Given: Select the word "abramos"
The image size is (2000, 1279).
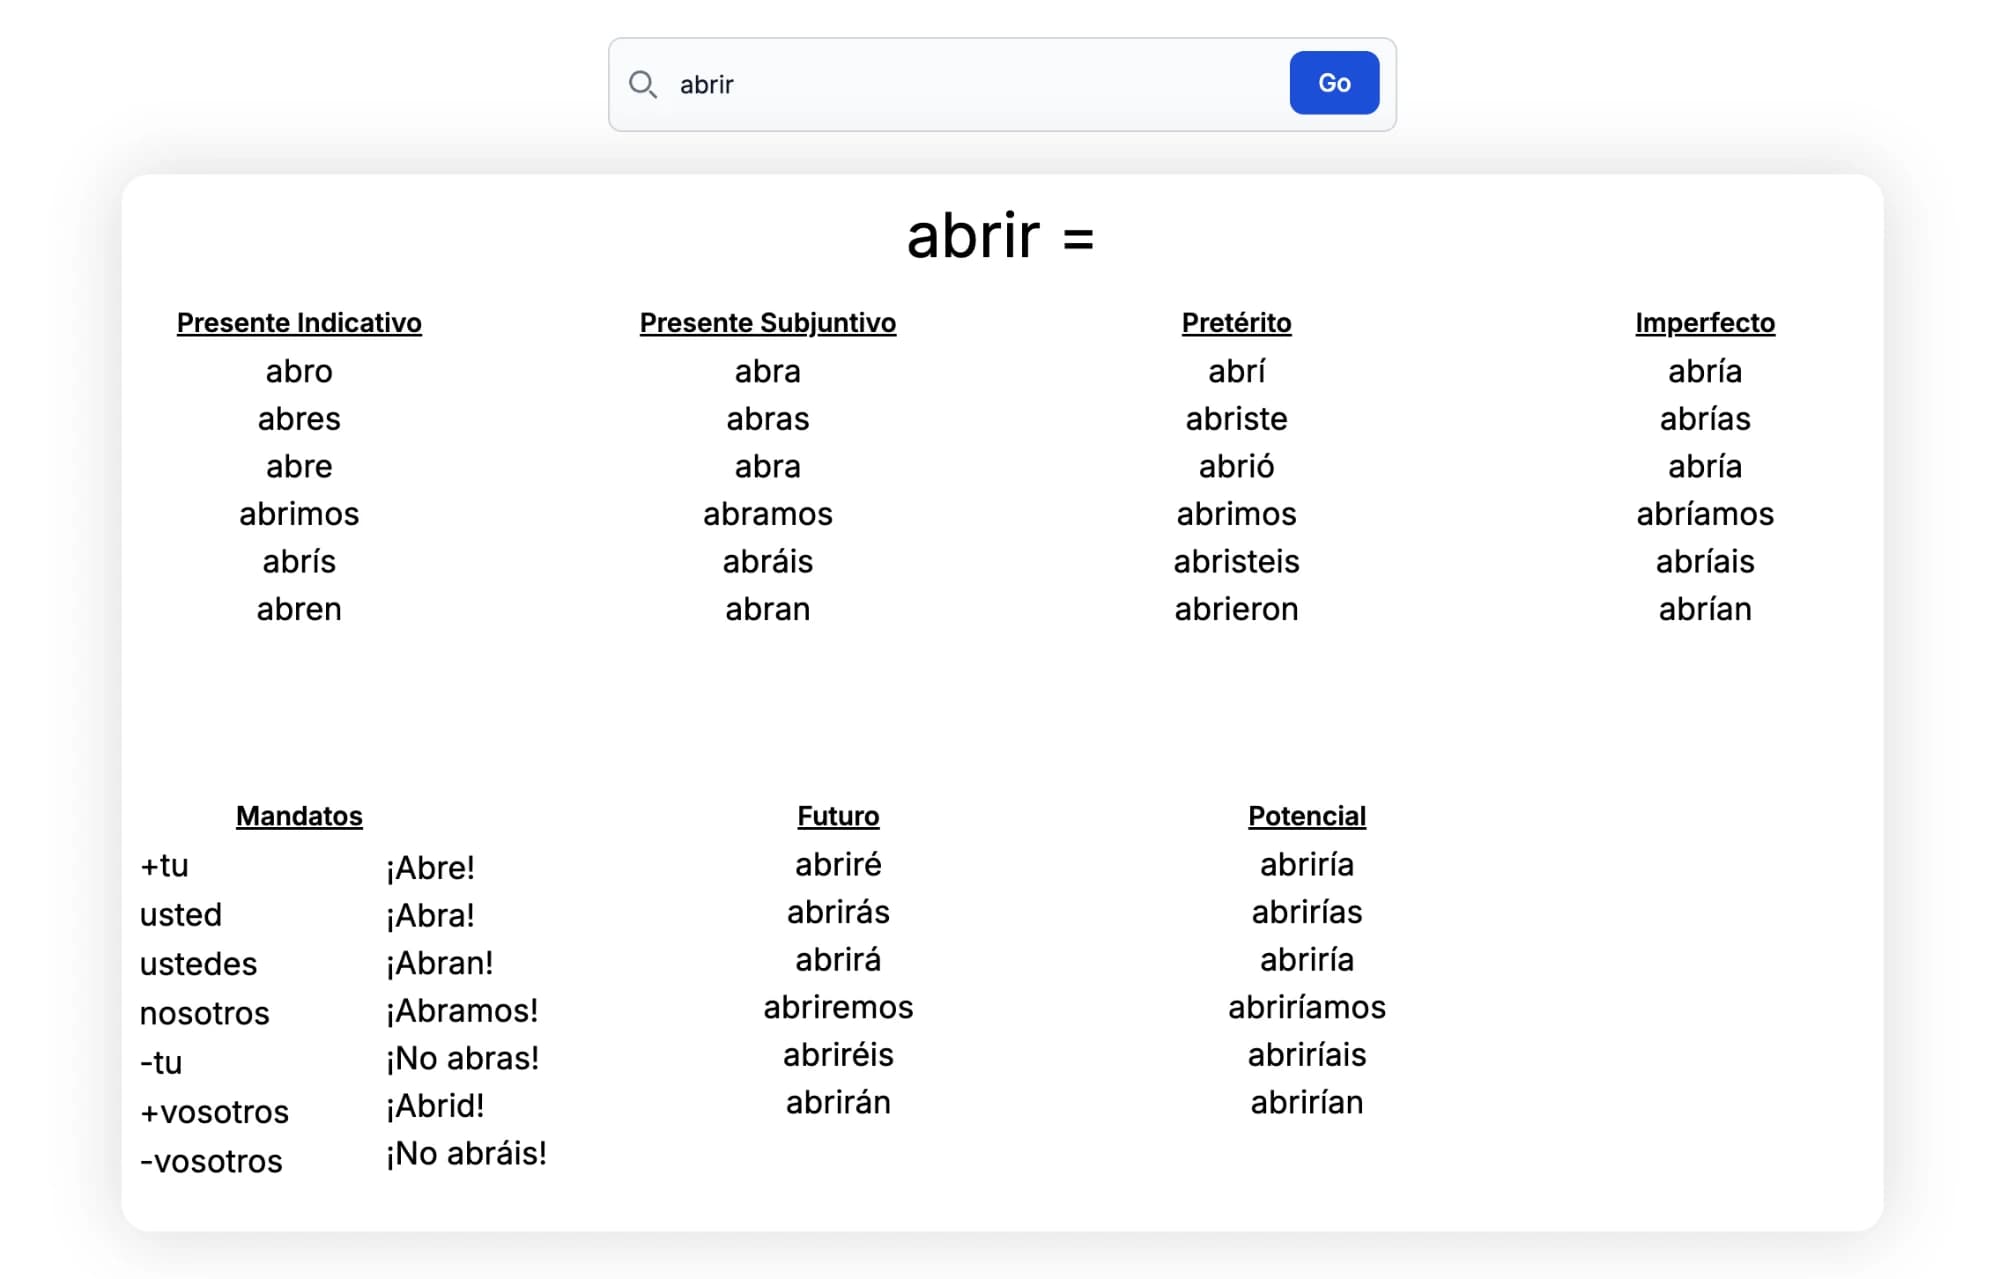Looking at the screenshot, I should click(768, 514).
